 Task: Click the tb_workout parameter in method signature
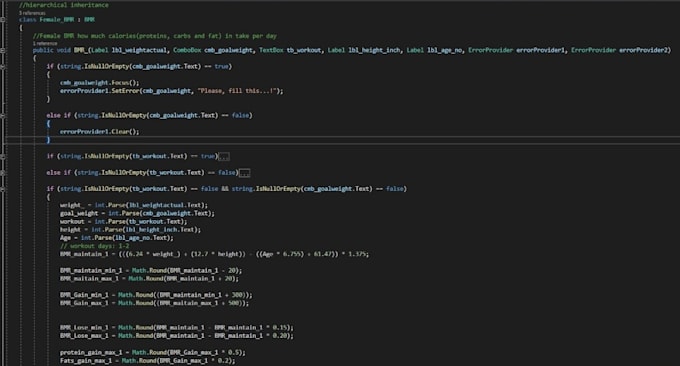click(304, 50)
